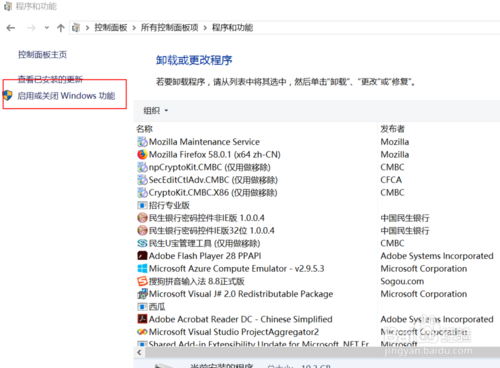Click the npCryptoKit.CMBC icon
Screen dimensions: 500x368
[142, 167]
